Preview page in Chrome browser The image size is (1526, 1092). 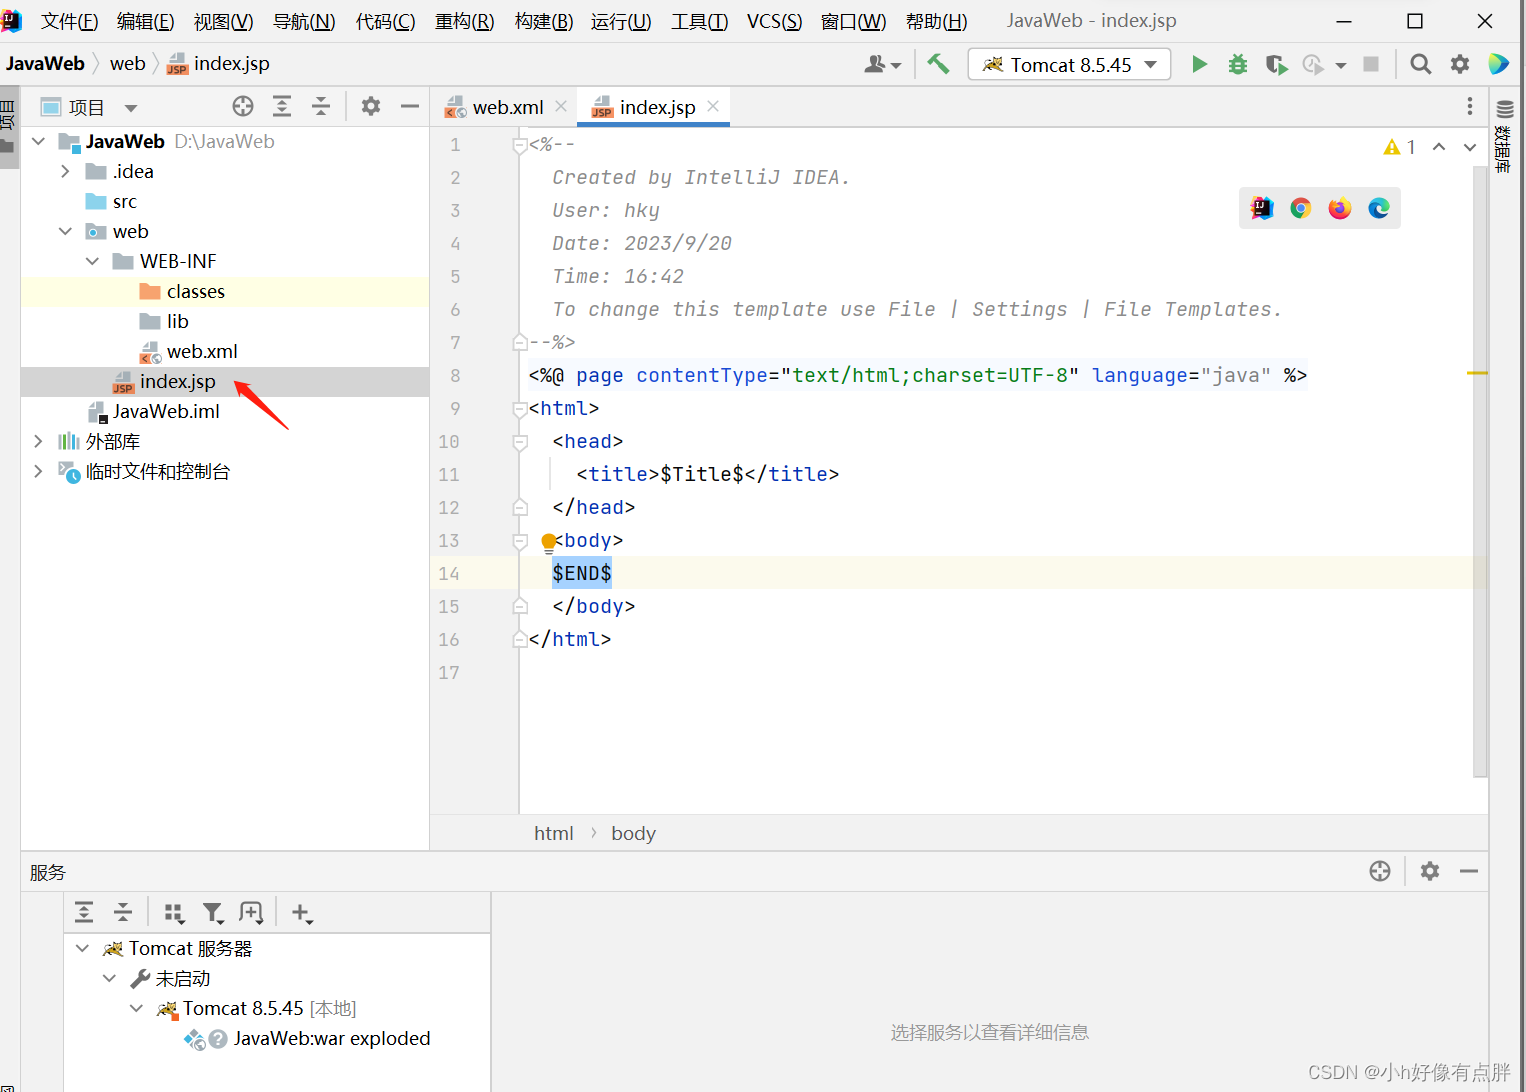1300,208
